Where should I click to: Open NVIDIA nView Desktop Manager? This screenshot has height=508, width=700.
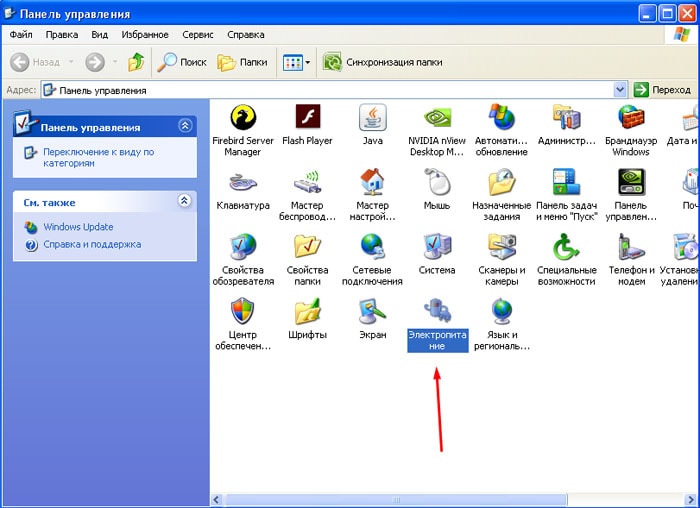[437, 119]
